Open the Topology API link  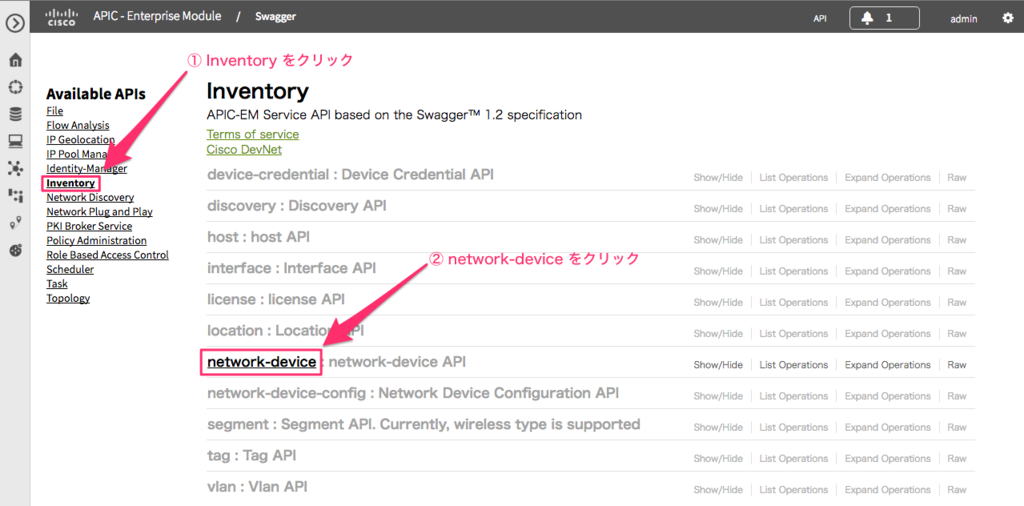click(68, 298)
